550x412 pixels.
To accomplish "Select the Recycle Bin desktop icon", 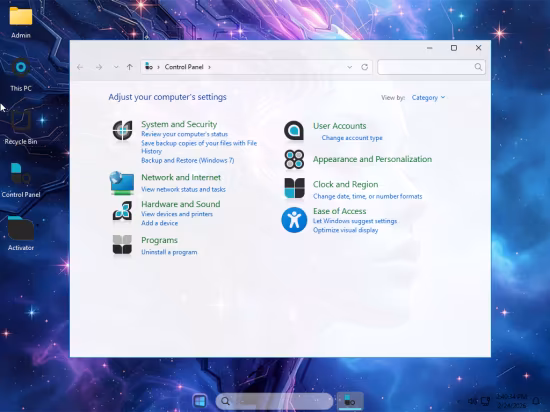I will point(21,128).
